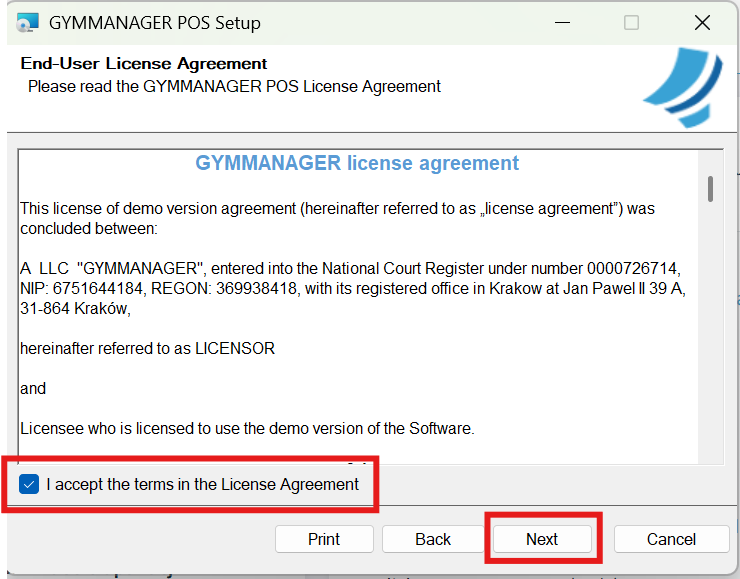Close the GYMMANAGER POS Setup window
Image resolution: width=740 pixels, height=579 pixels.
coord(702,22)
